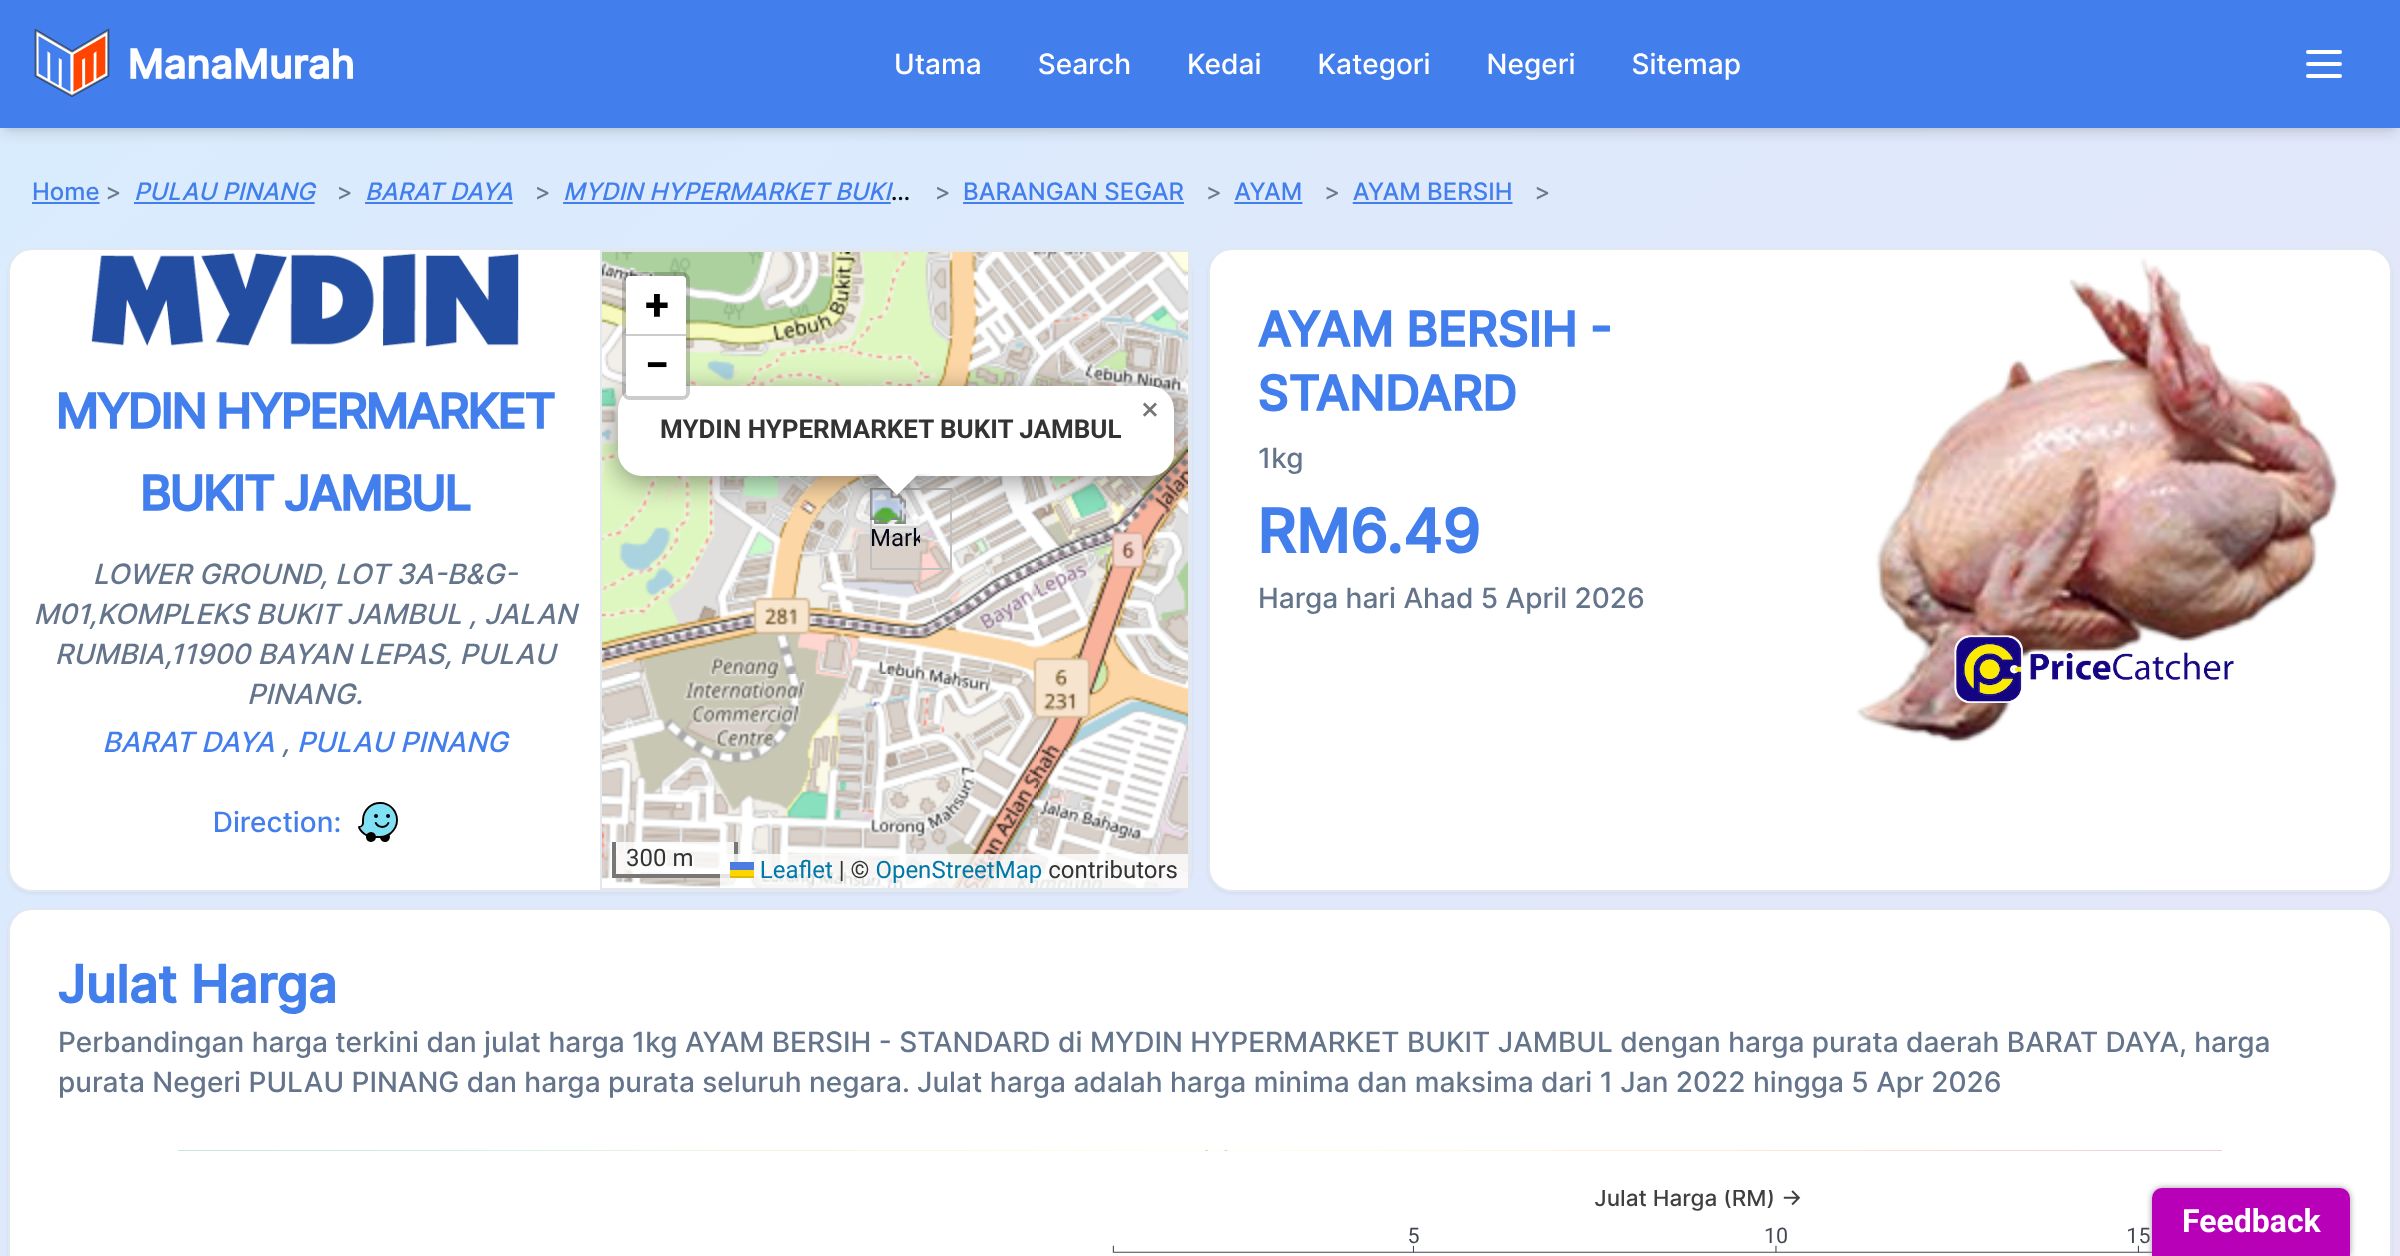Close the map popup

click(x=1149, y=410)
